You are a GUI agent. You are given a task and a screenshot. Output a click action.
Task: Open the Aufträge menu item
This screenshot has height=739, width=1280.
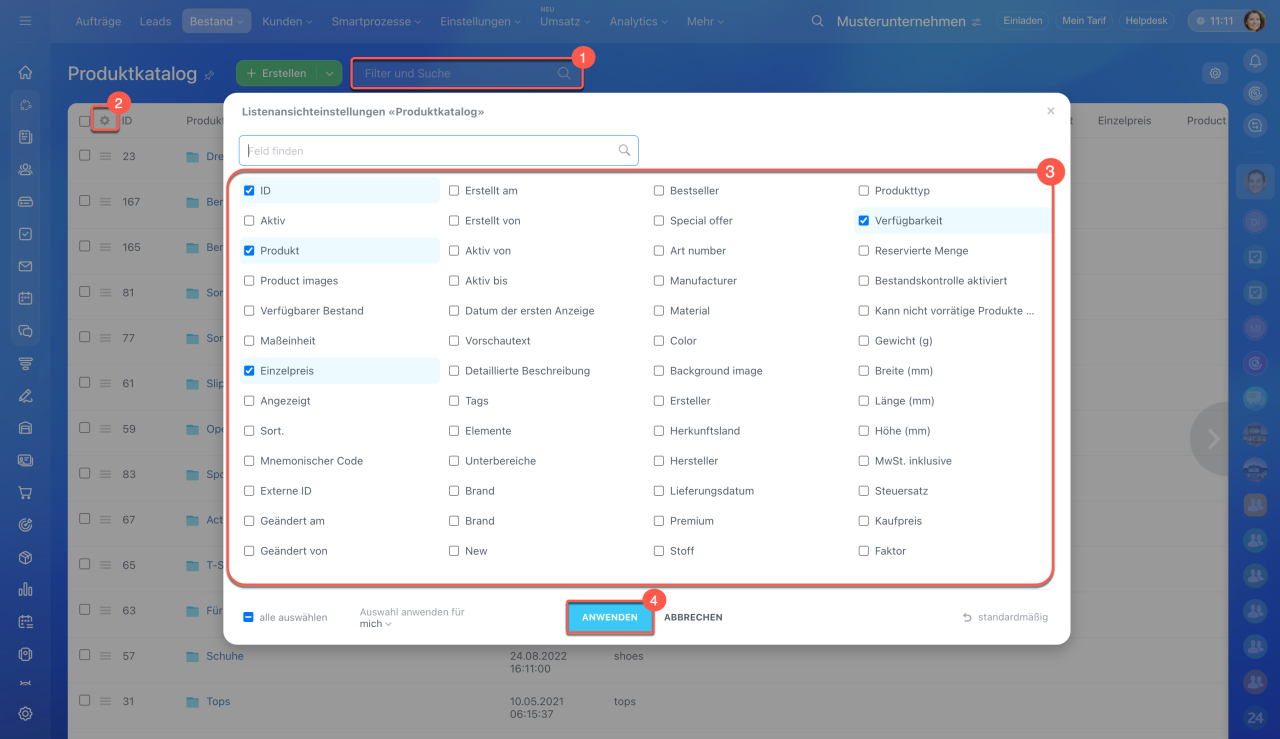pos(99,21)
